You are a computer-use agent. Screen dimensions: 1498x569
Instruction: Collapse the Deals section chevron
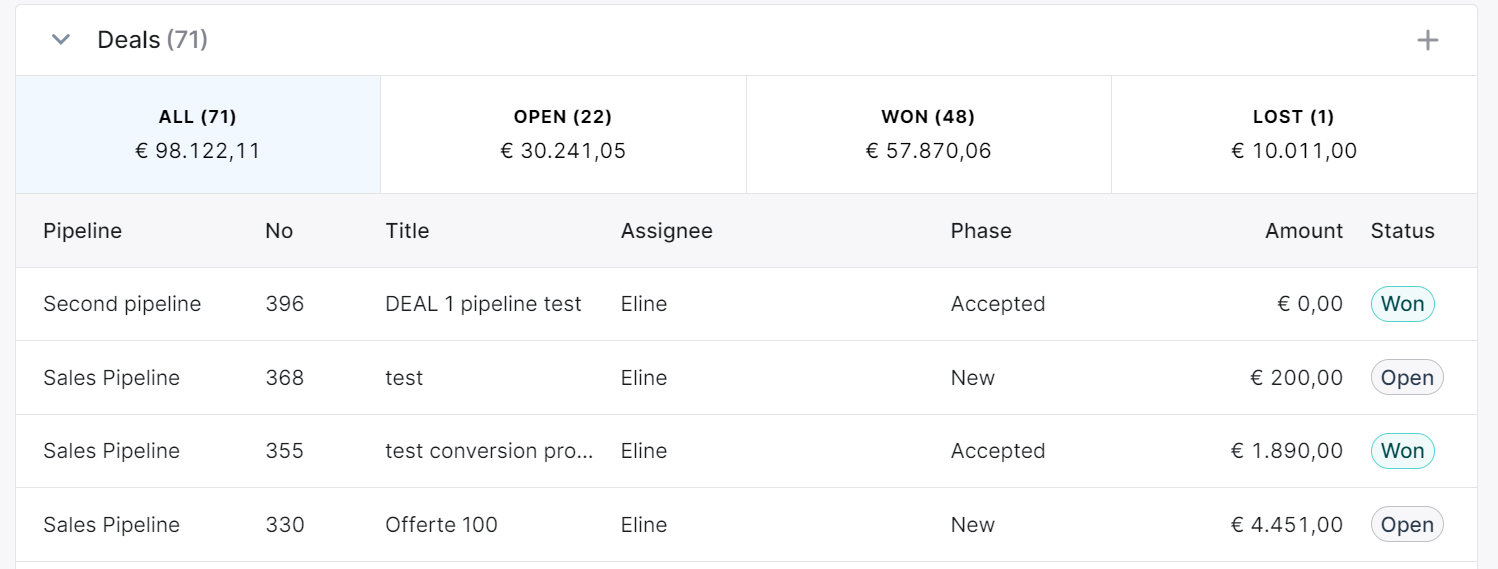(61, 40)
